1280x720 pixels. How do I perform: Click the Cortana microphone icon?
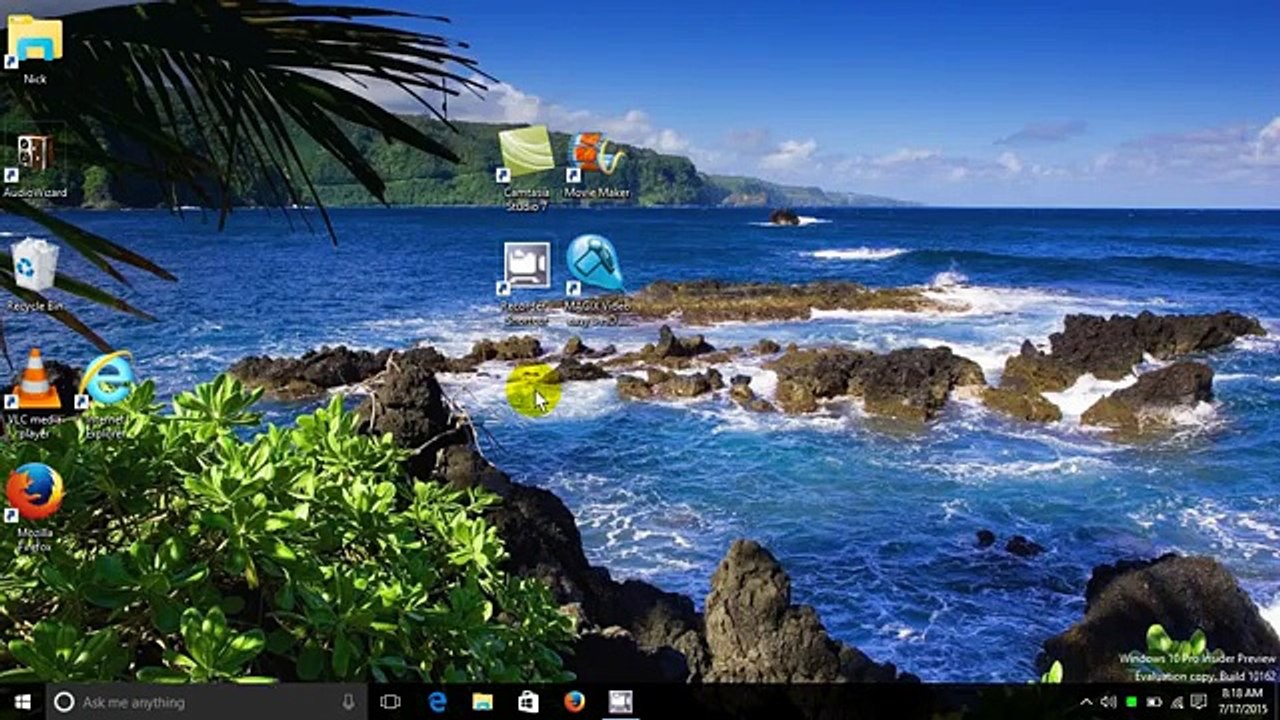point(348,701)
